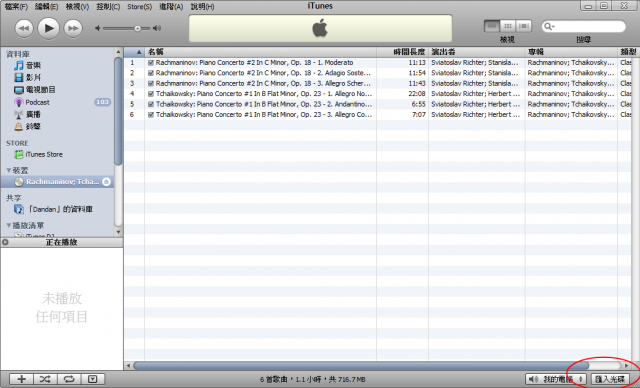Click the add playlist plus button
This screenshot has height=388, width=640.
tap(22, 379)
